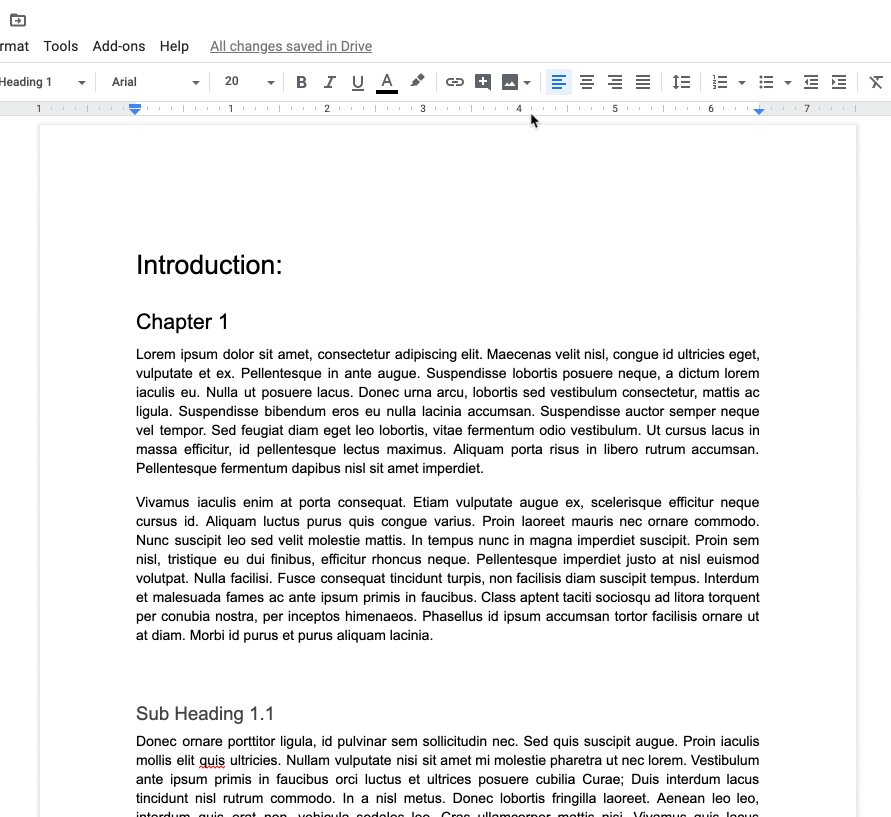Open the Add-ons menu
Viewport: 891px width, 817px height.
[118, 46]
